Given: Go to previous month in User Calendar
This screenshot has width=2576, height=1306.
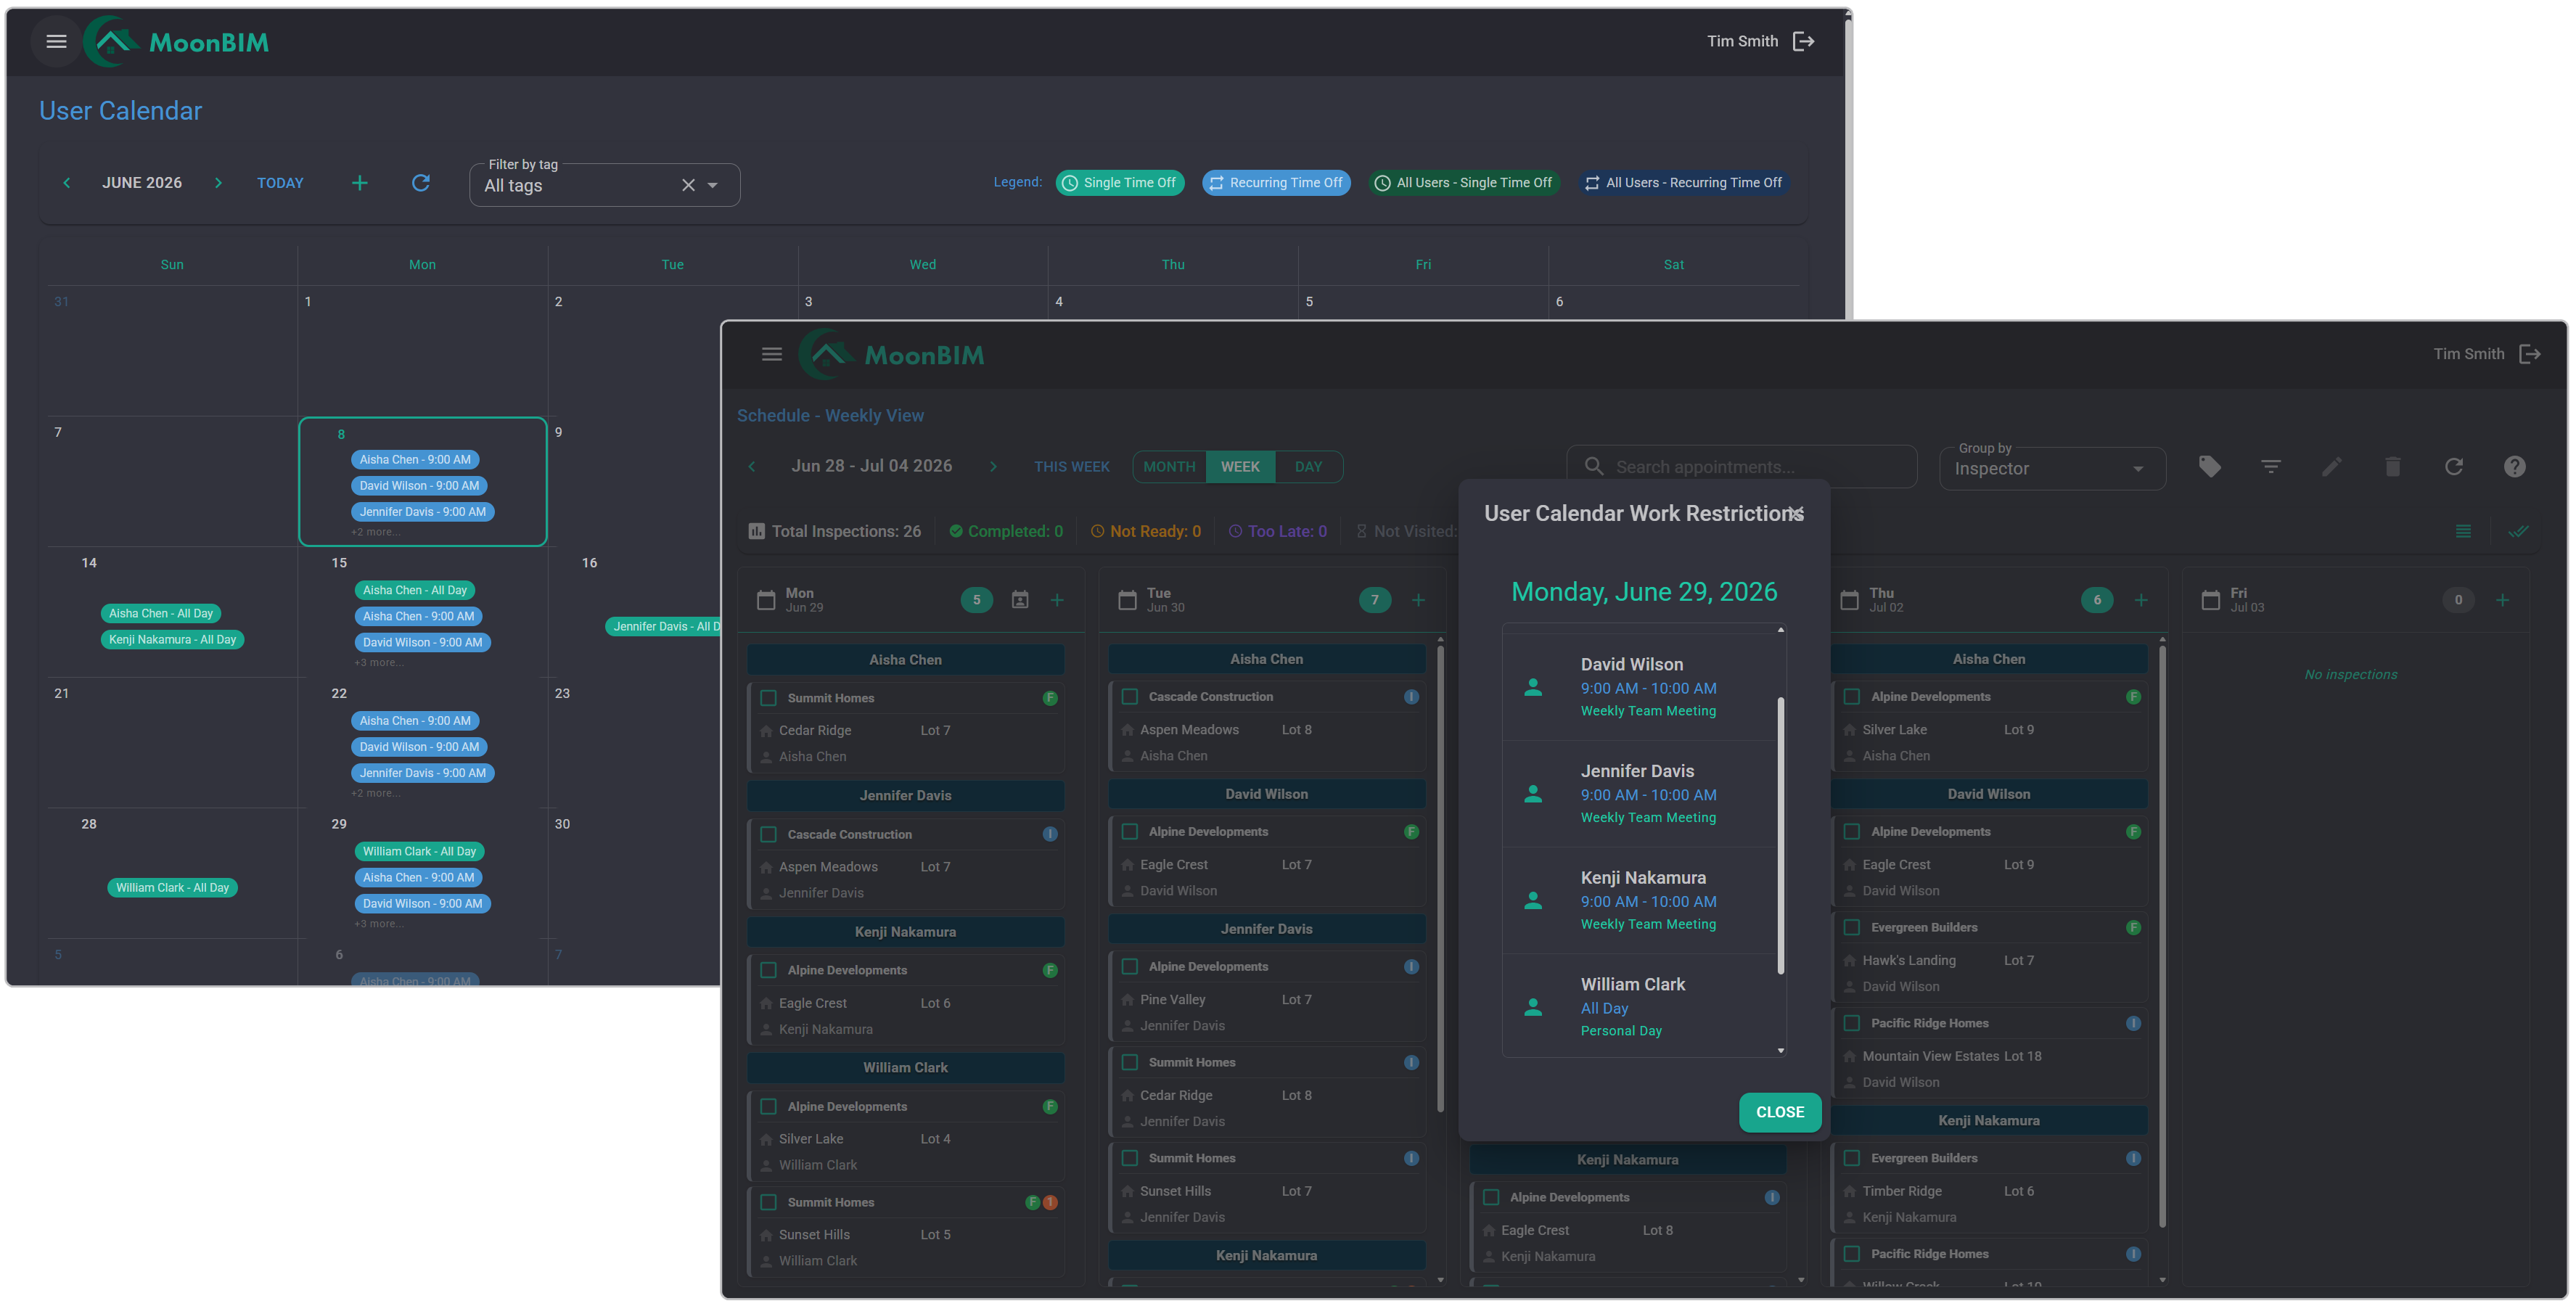Looking at the screenshot, I should coord(67,183).
